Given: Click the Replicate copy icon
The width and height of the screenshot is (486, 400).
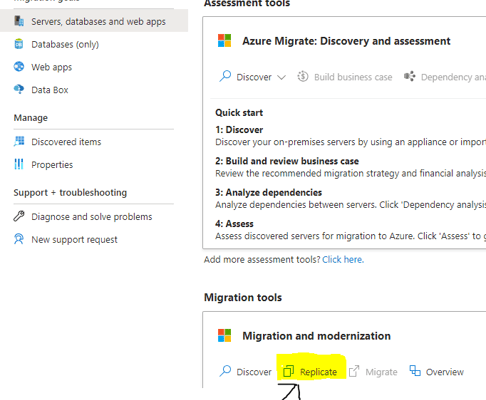Looking at the screenshot, I should pos(288,371).
